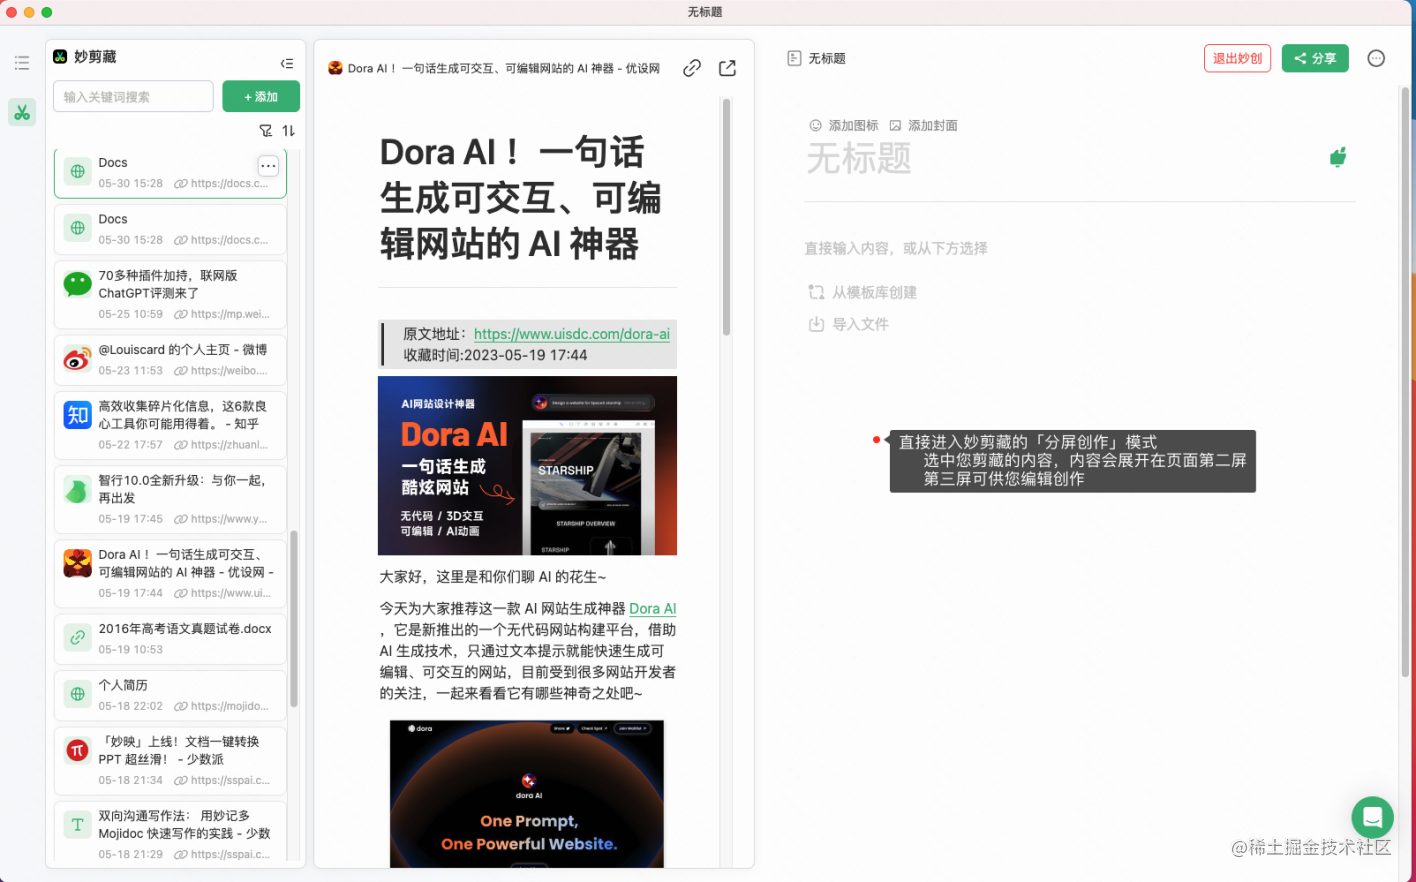Click 添加图标 to add an icon
The image size is (1416, 882).
pos(844,125)
